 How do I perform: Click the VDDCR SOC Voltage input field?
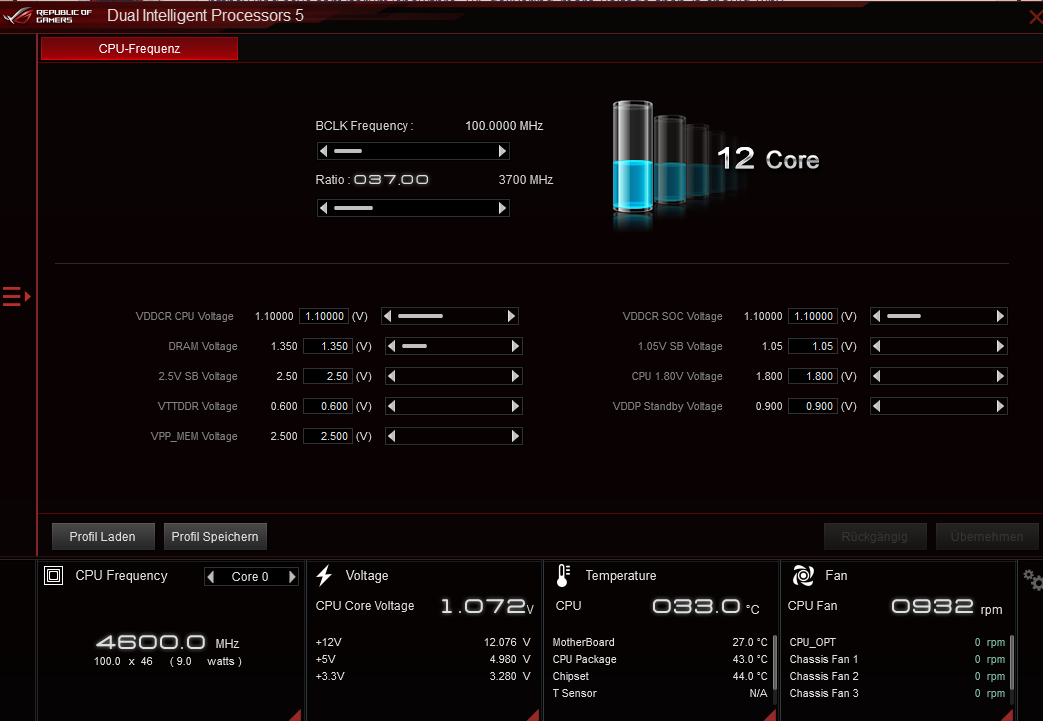pos(813,316)
